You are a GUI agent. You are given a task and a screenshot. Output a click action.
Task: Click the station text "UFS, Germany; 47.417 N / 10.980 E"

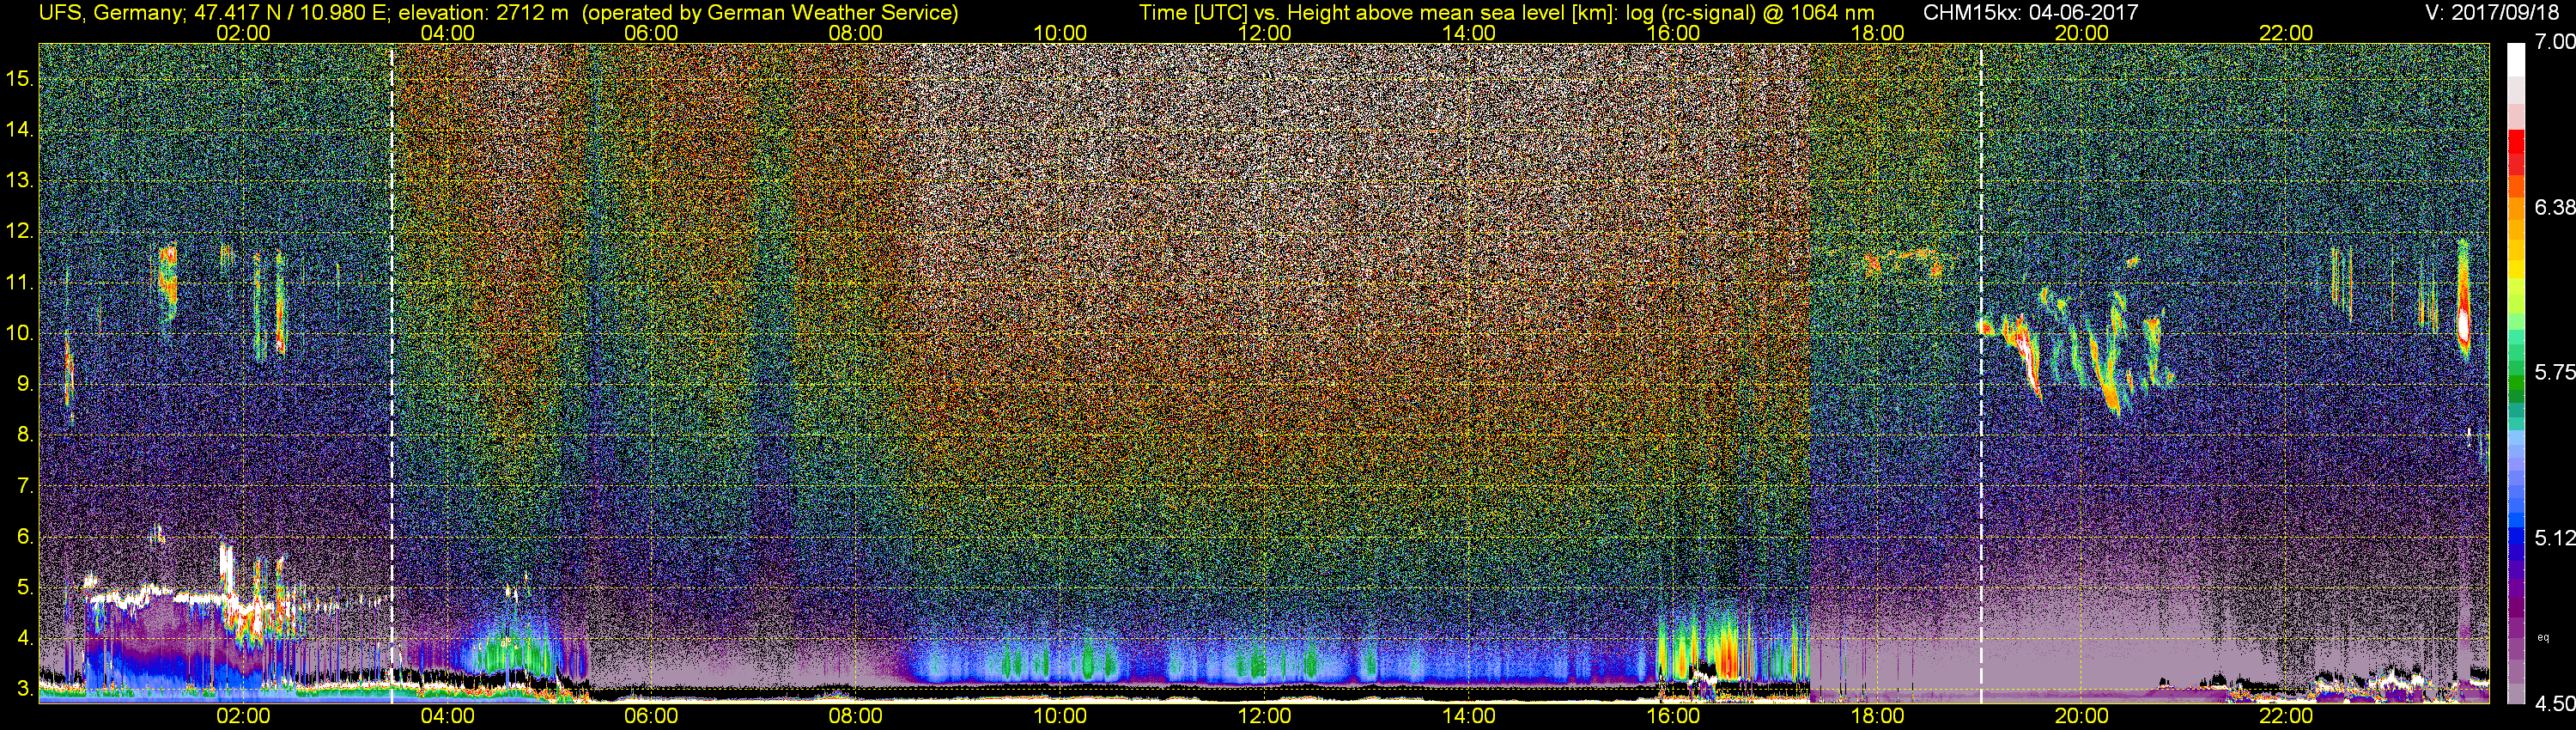[215, 12]
